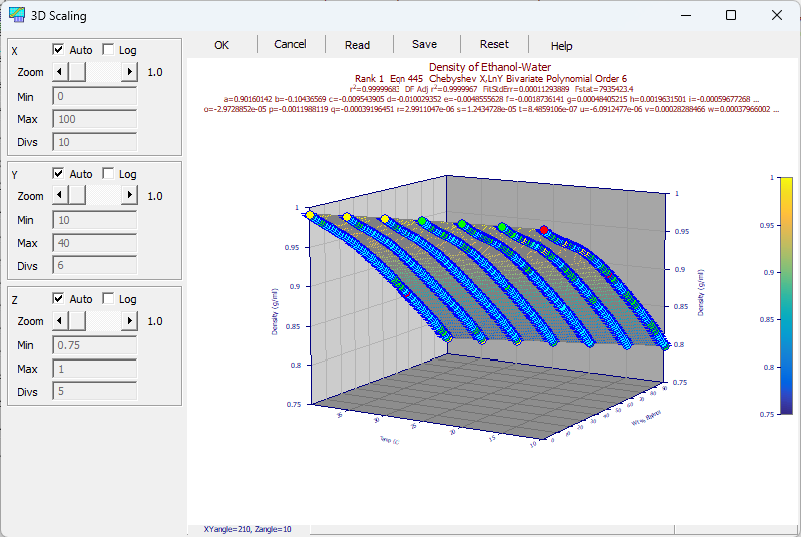Click the Read button
Image resolution: width=801 pixels, height=537 pixels.
point(357,45)
